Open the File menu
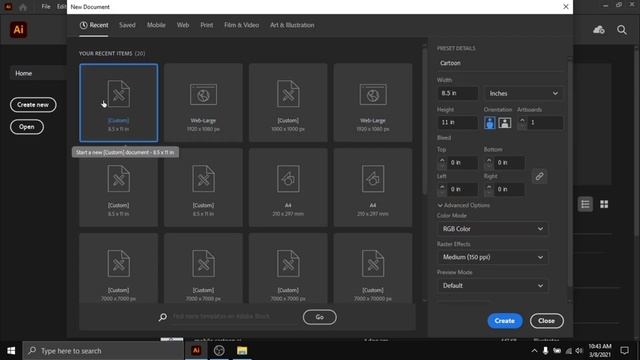 point(46,7)
